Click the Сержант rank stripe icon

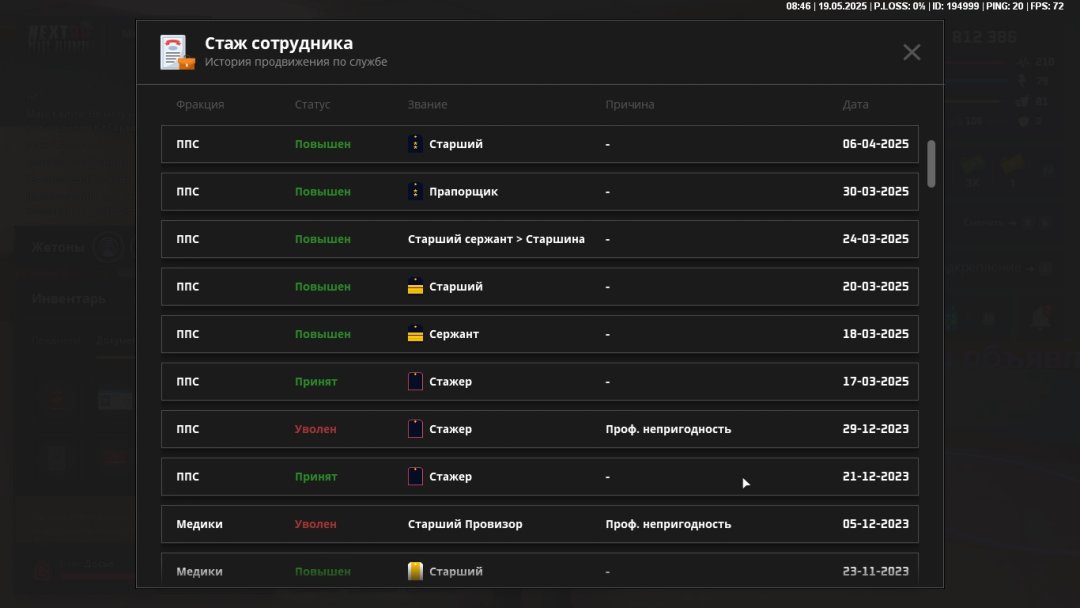tap(415, 335)
